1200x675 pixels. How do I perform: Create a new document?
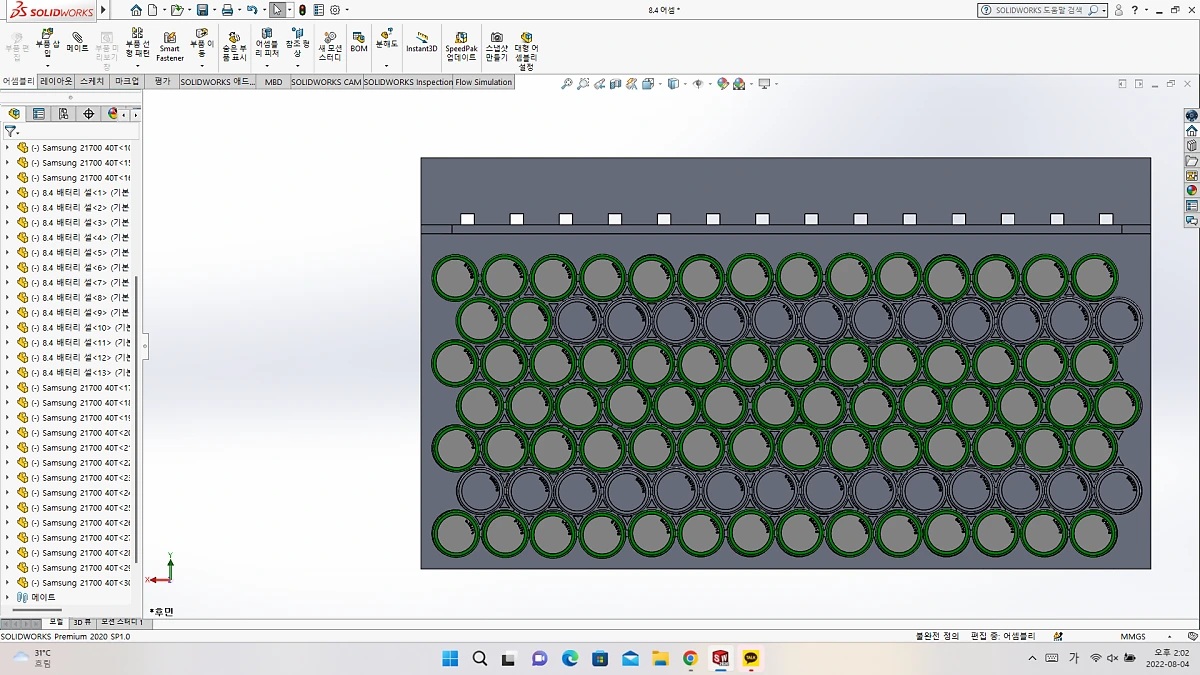[152, 10]
